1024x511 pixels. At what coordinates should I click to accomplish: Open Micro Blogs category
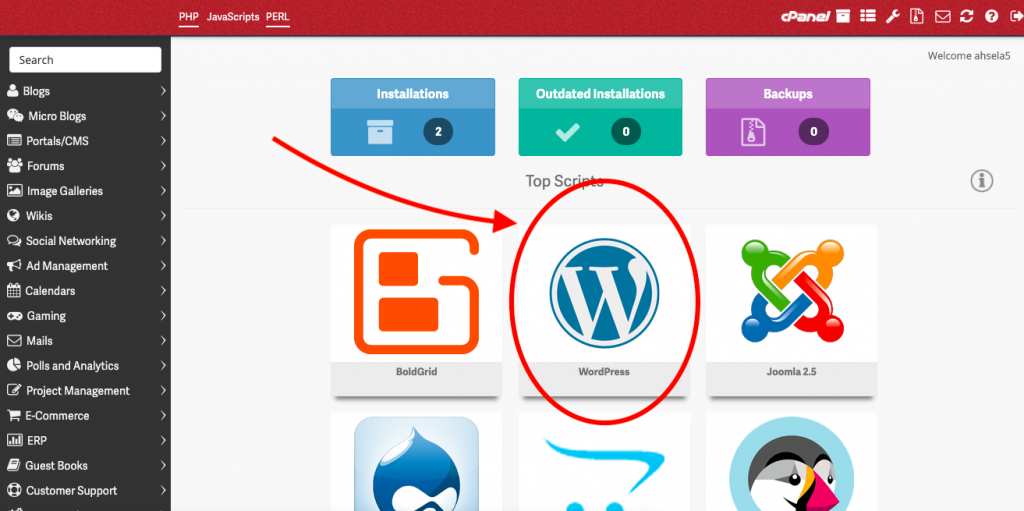pos(86,116)
